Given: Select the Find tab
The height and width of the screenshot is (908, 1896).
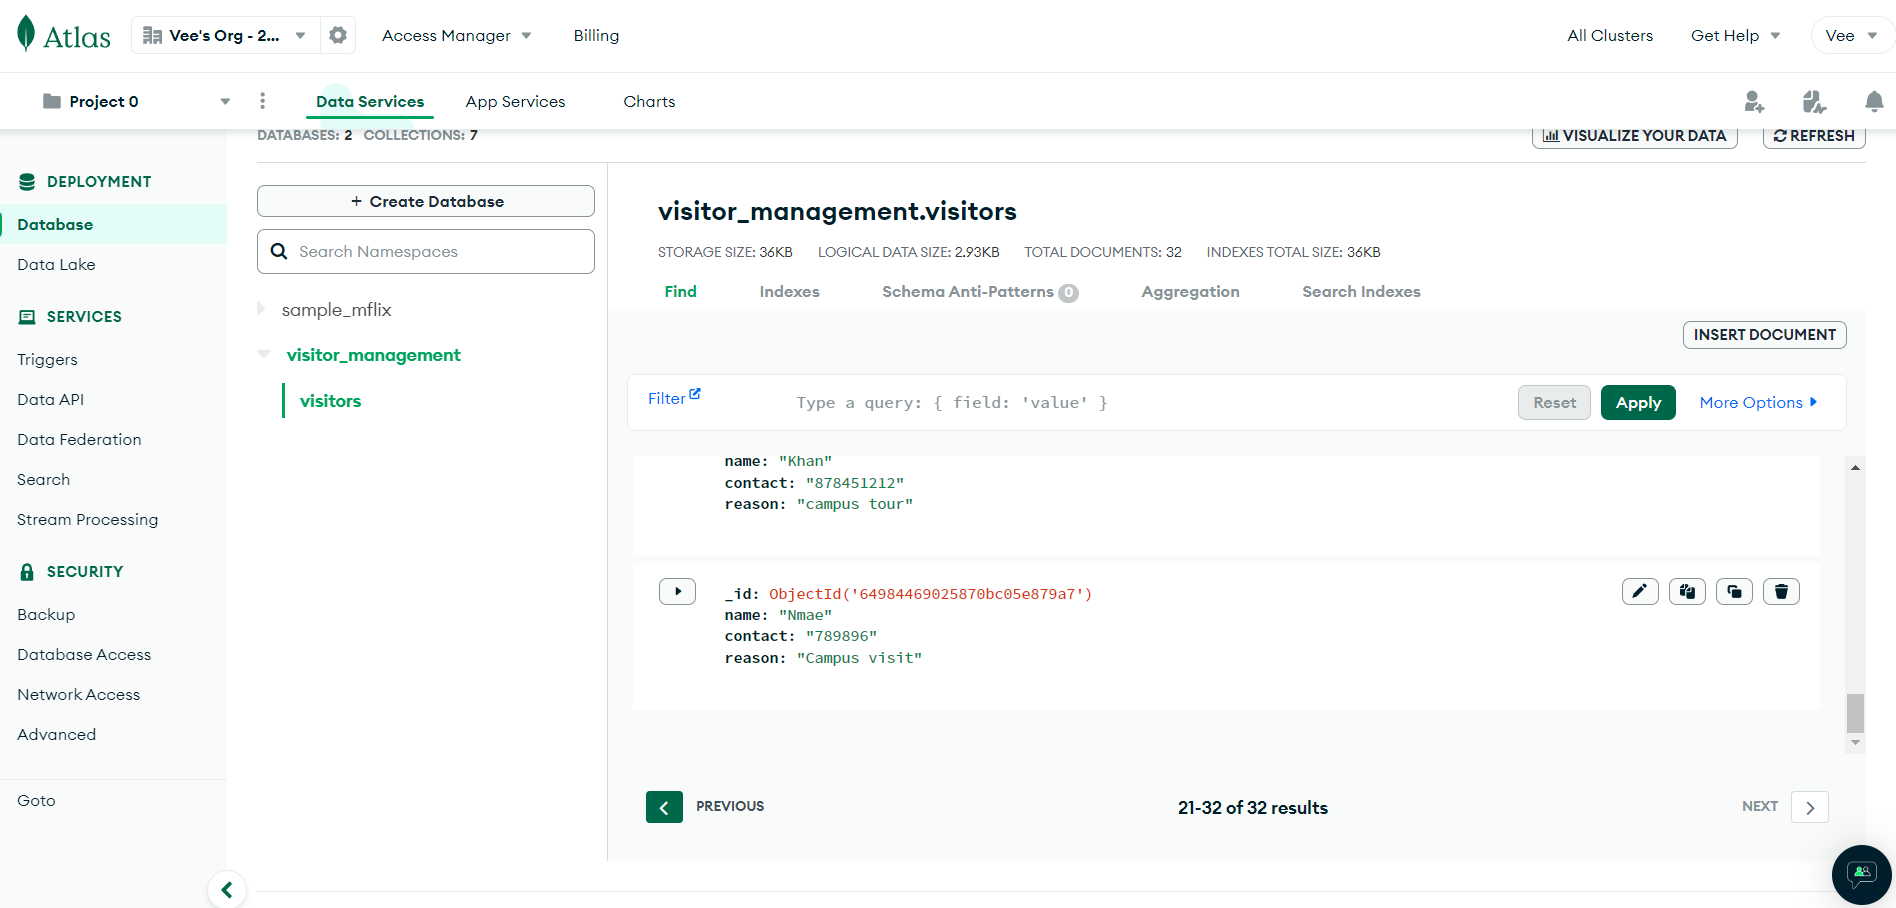Looking at the screenshot, I should coord(680,291).
